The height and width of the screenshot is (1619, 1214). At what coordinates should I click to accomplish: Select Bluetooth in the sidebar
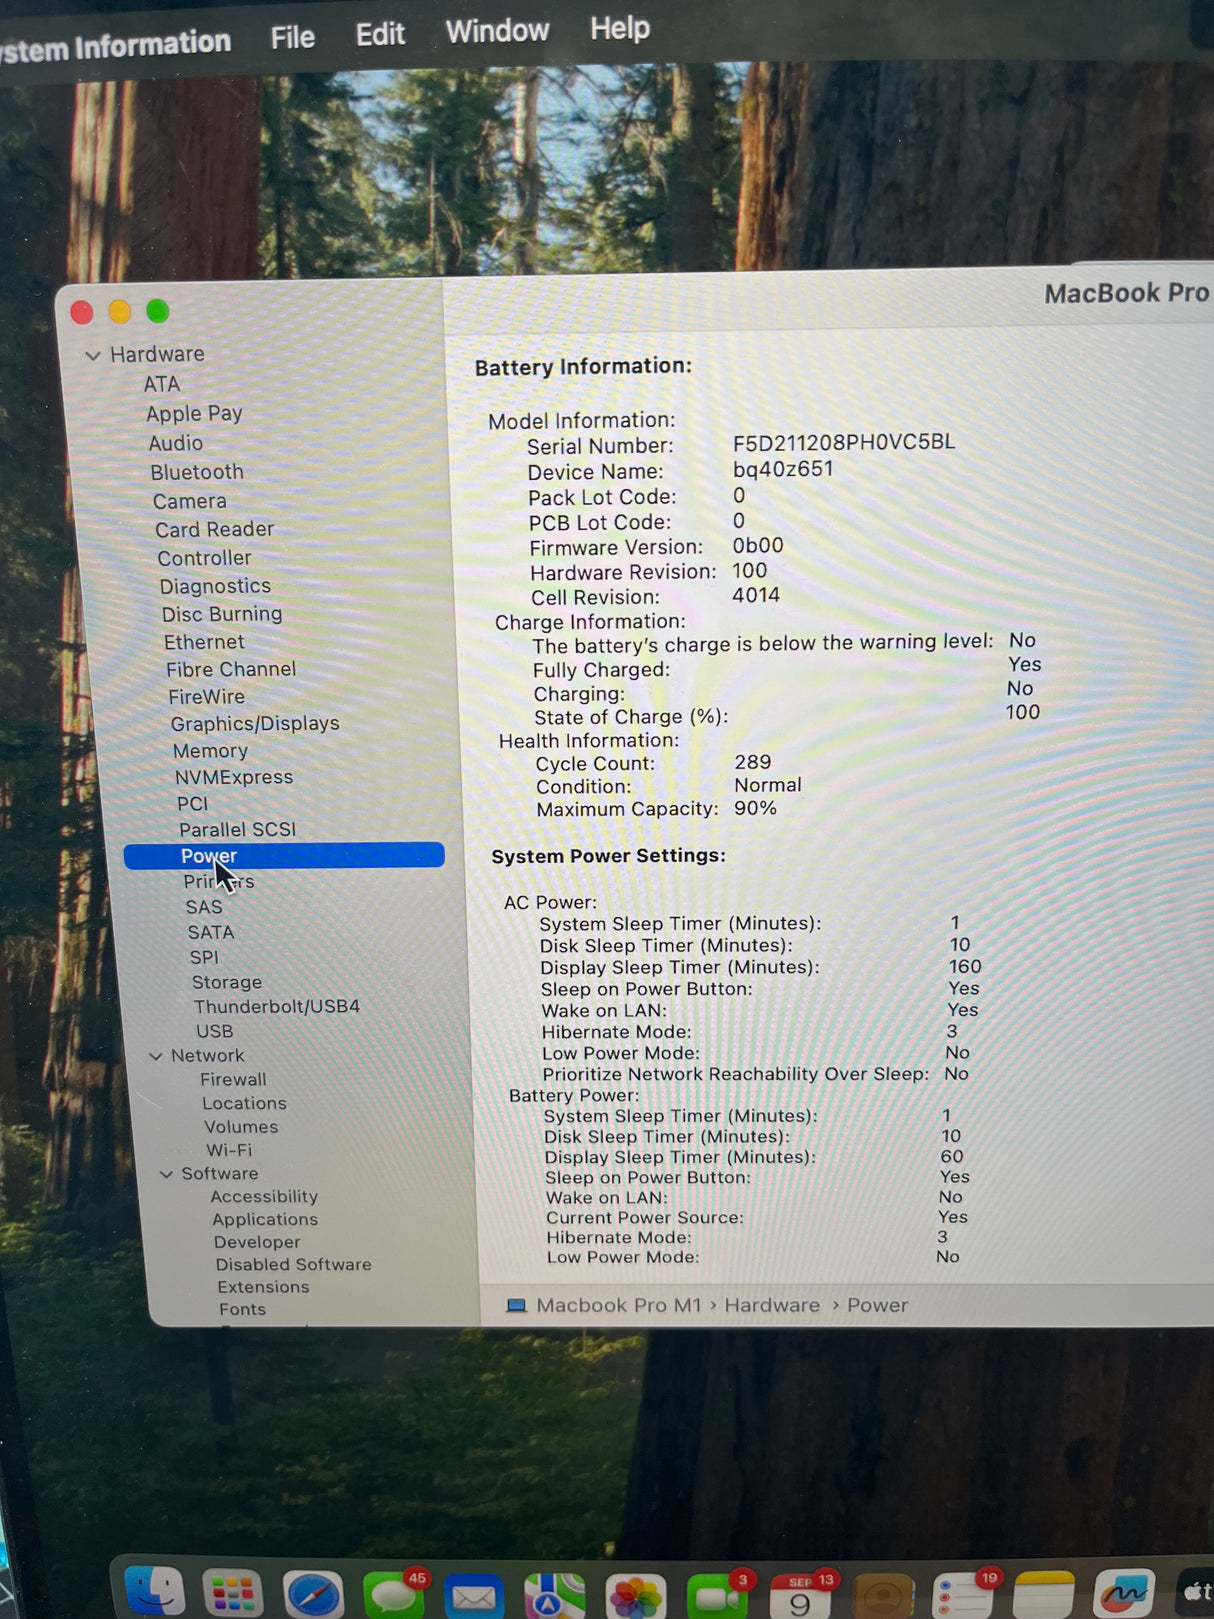tap(197, 472)
